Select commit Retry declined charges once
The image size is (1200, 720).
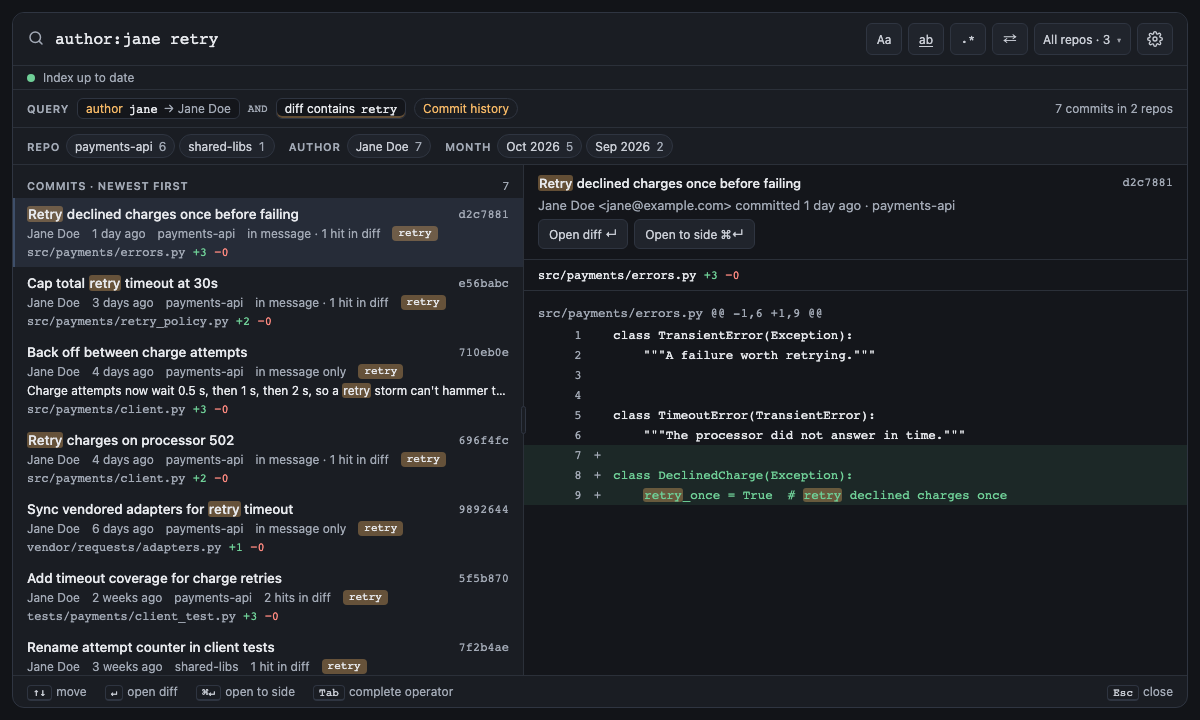(268, 232)
